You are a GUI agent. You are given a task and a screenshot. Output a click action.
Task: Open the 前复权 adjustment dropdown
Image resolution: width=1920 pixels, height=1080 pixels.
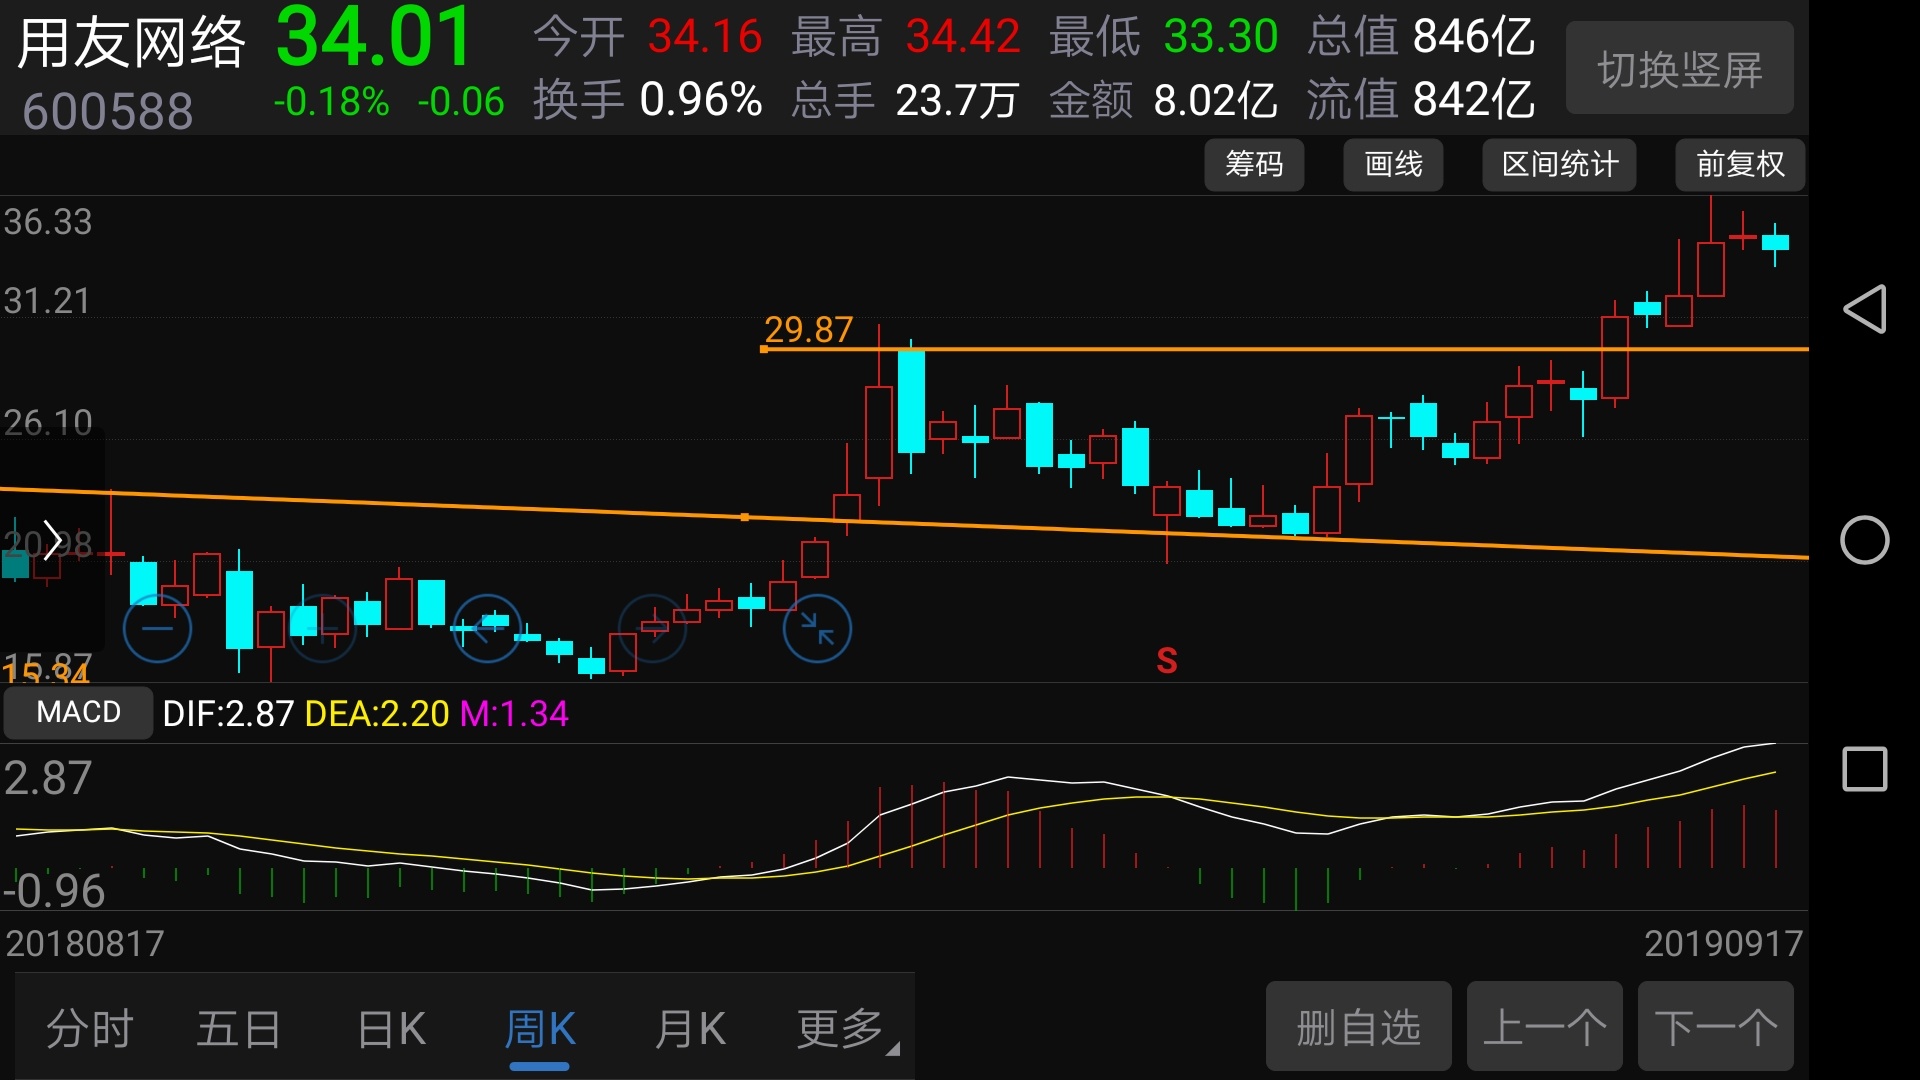(1740, 164)
